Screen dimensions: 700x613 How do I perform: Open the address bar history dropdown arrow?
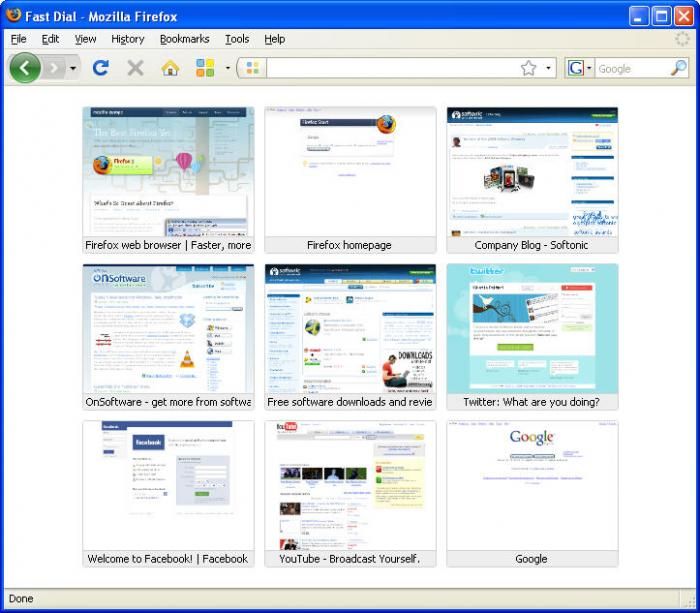coord(548,68)
